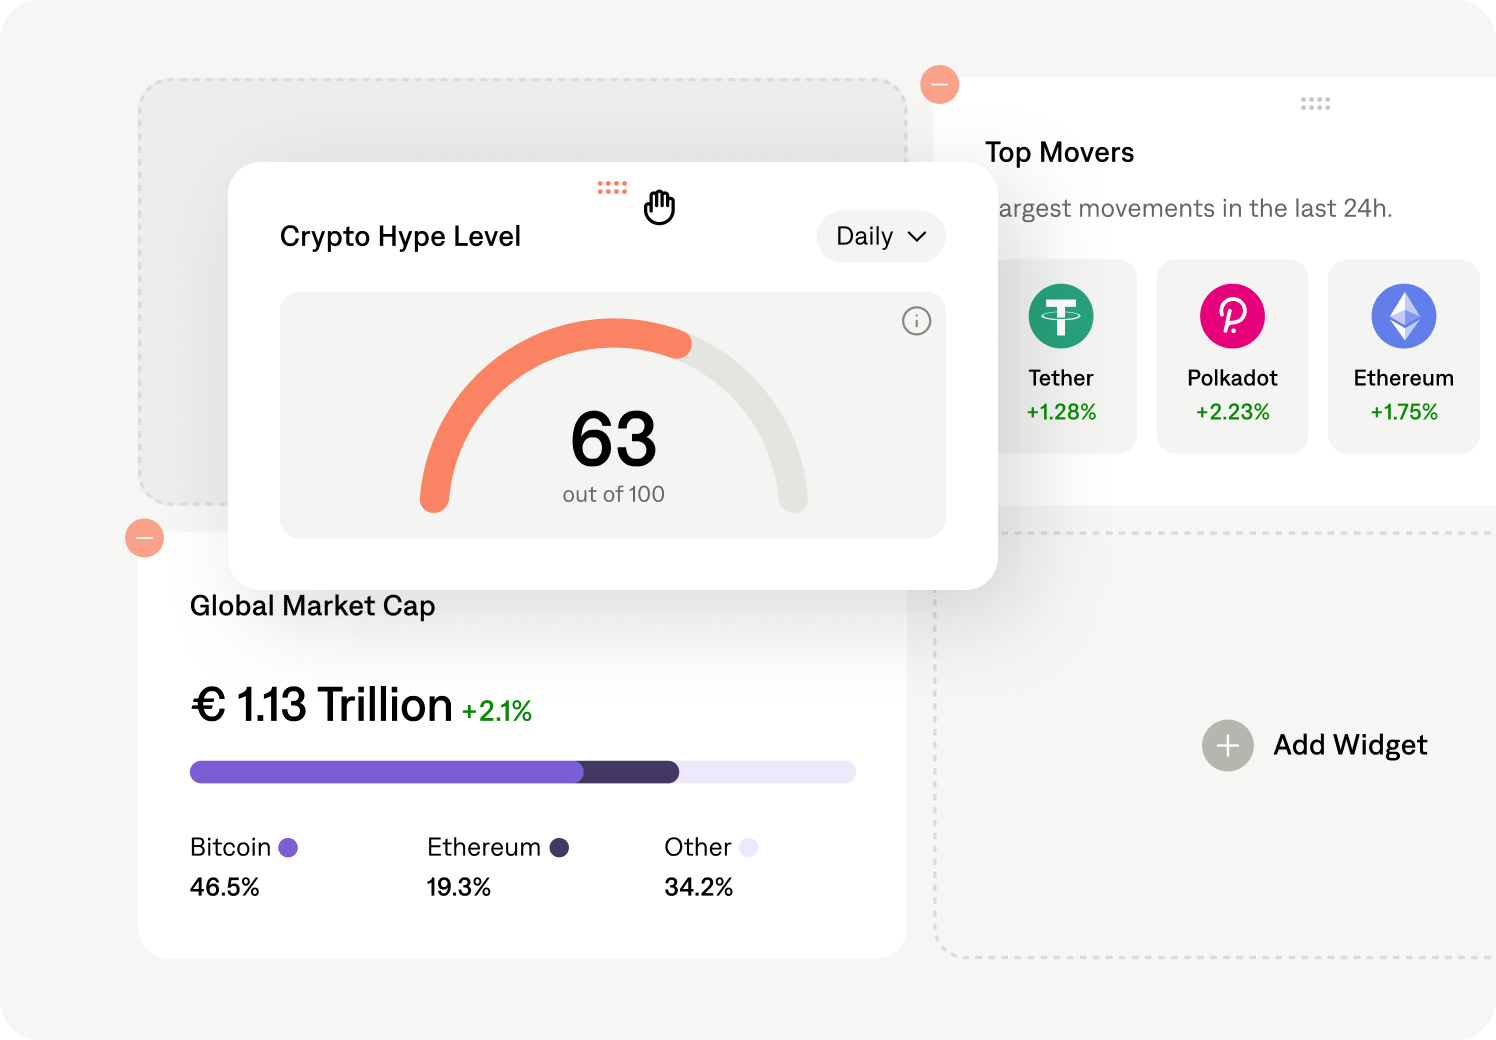The height and width of the screenshot is (1040, 1496).
Task: Click Add Widget
Action: pos(1350,745)
